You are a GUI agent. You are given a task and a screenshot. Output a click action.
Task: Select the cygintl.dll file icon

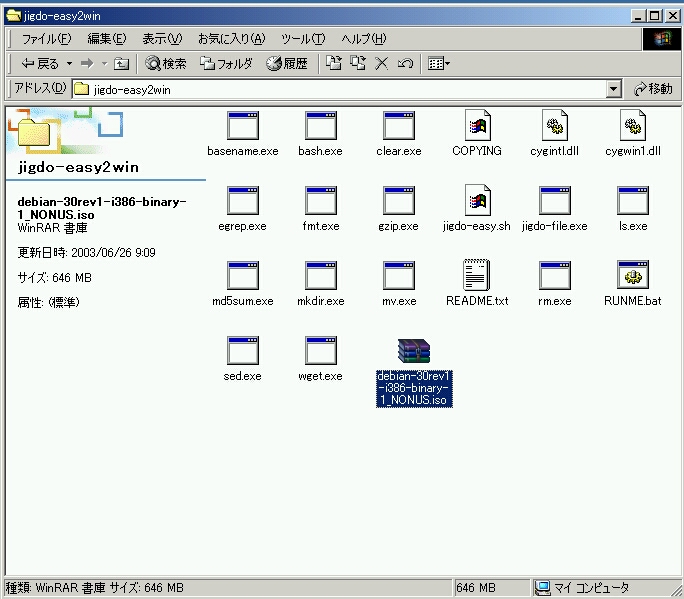click(x=555, y=125)
